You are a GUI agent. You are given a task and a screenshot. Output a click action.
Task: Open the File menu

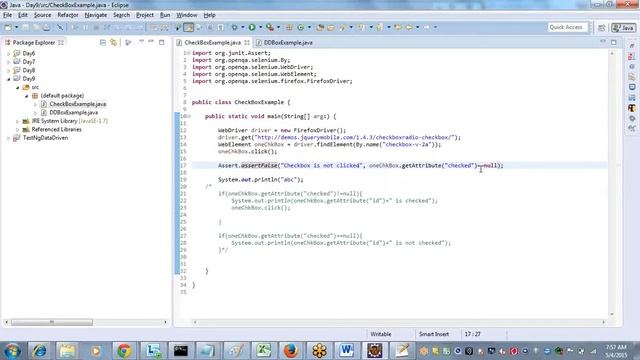point(7,15)
